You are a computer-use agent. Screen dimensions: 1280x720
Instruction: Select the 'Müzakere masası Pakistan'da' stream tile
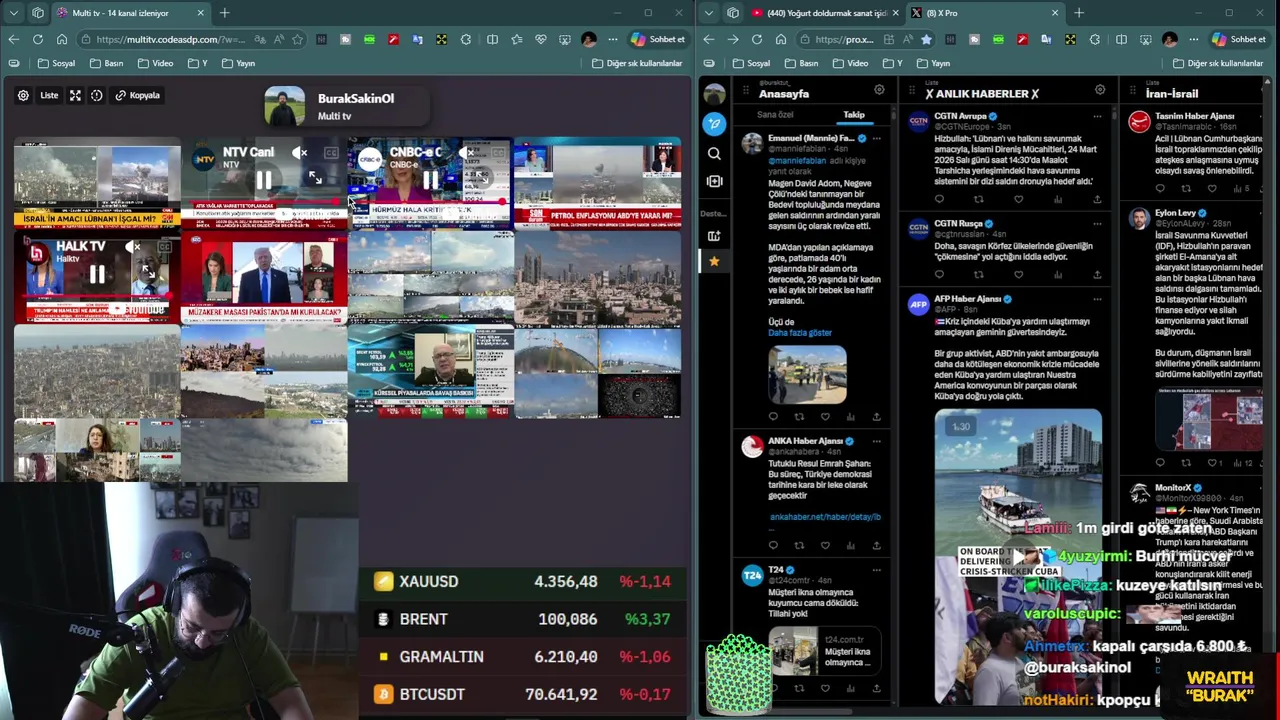click(x=264, y=278)
